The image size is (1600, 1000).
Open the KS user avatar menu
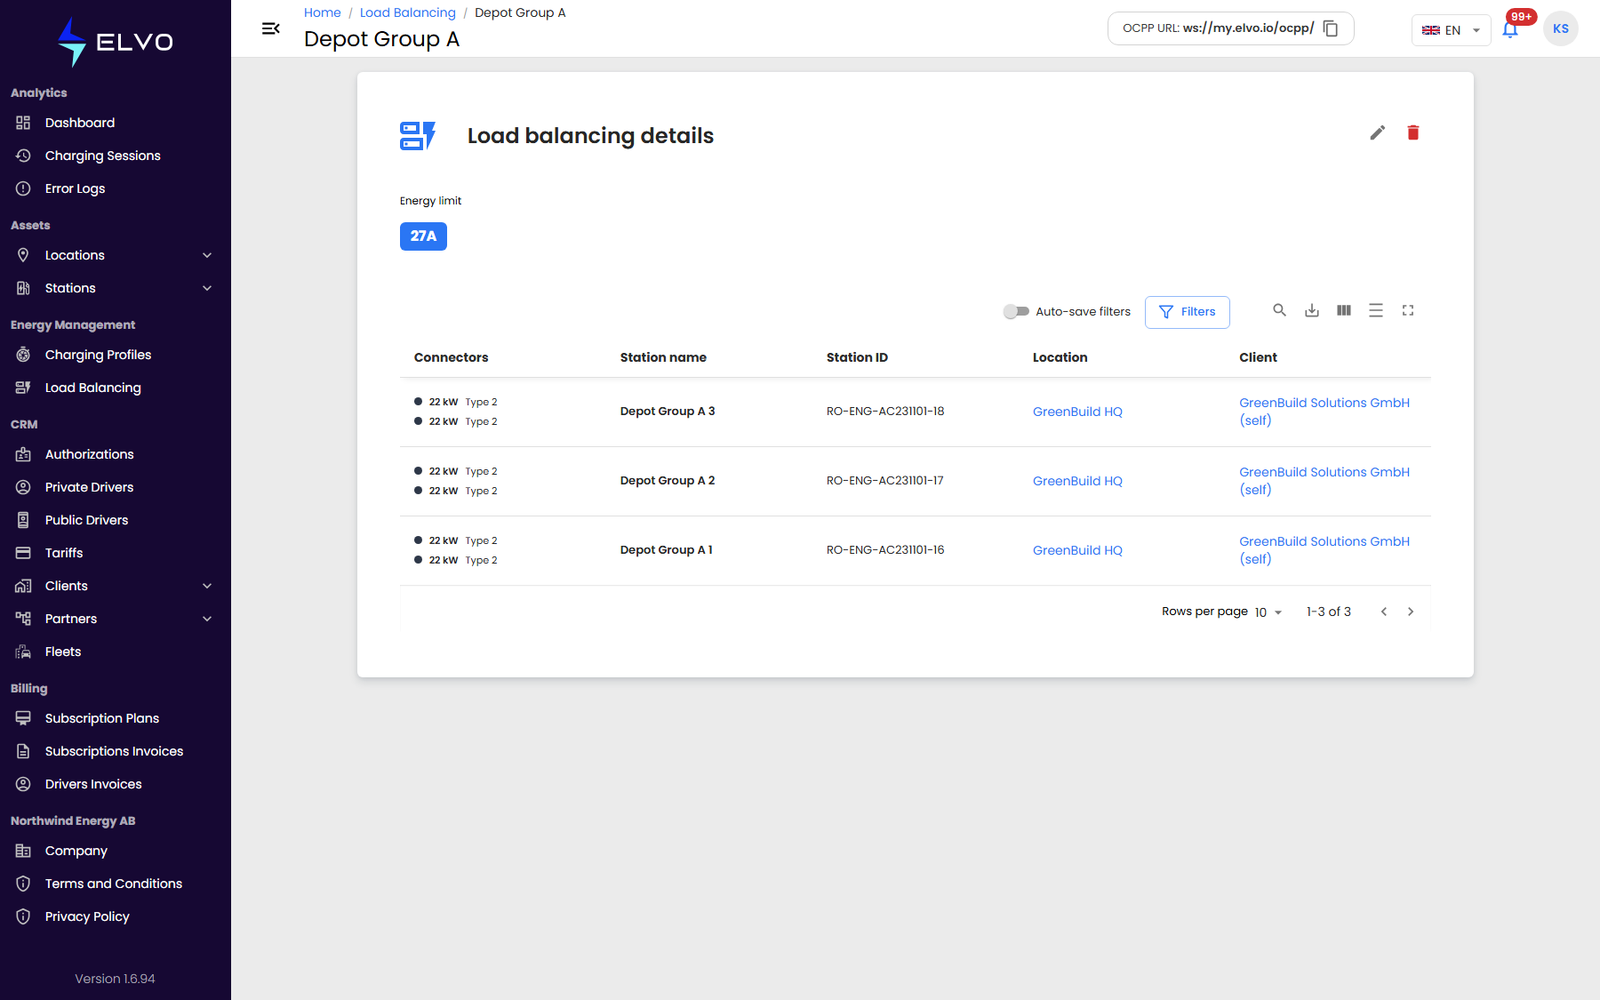coord(1560,29)
